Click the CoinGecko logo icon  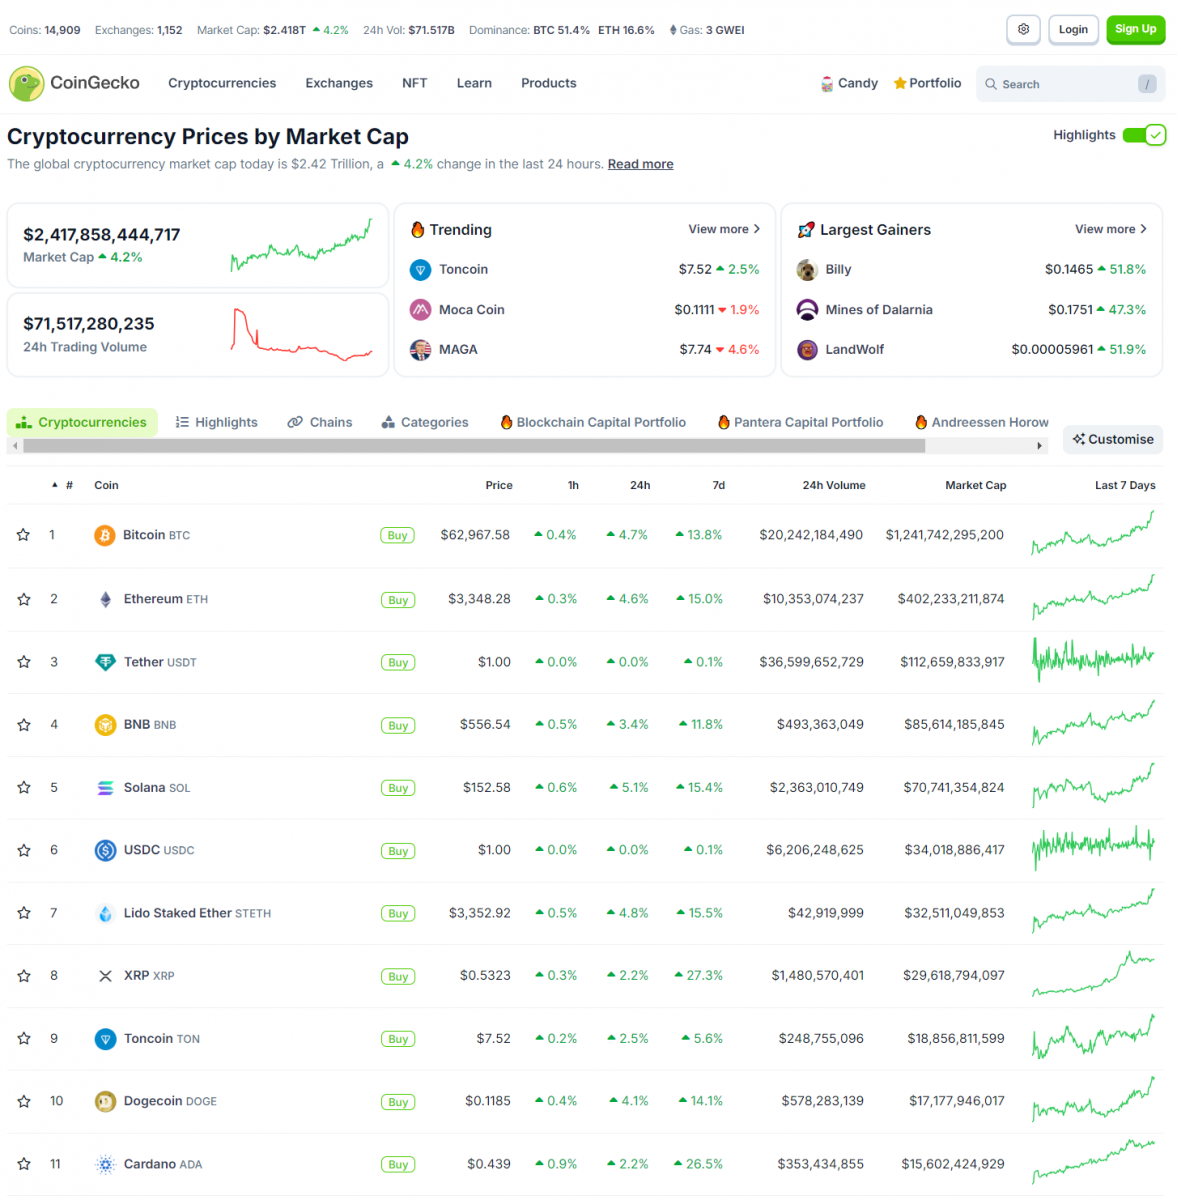(x=26, y=84)
